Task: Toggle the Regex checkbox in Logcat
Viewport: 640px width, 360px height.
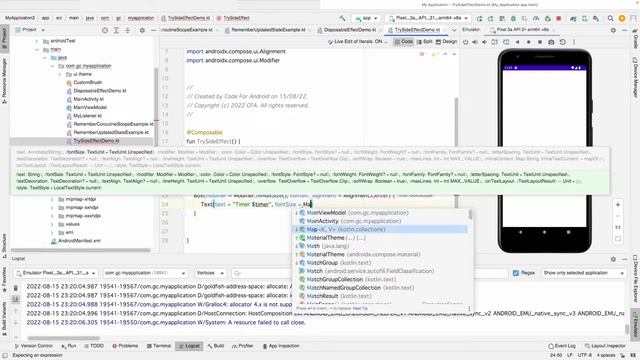Action: pyautogui.click(x=516, y=273)
